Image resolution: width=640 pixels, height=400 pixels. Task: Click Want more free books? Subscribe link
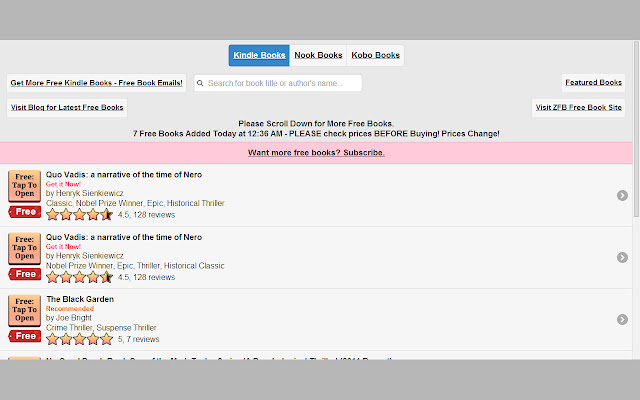tap(316, 153)
